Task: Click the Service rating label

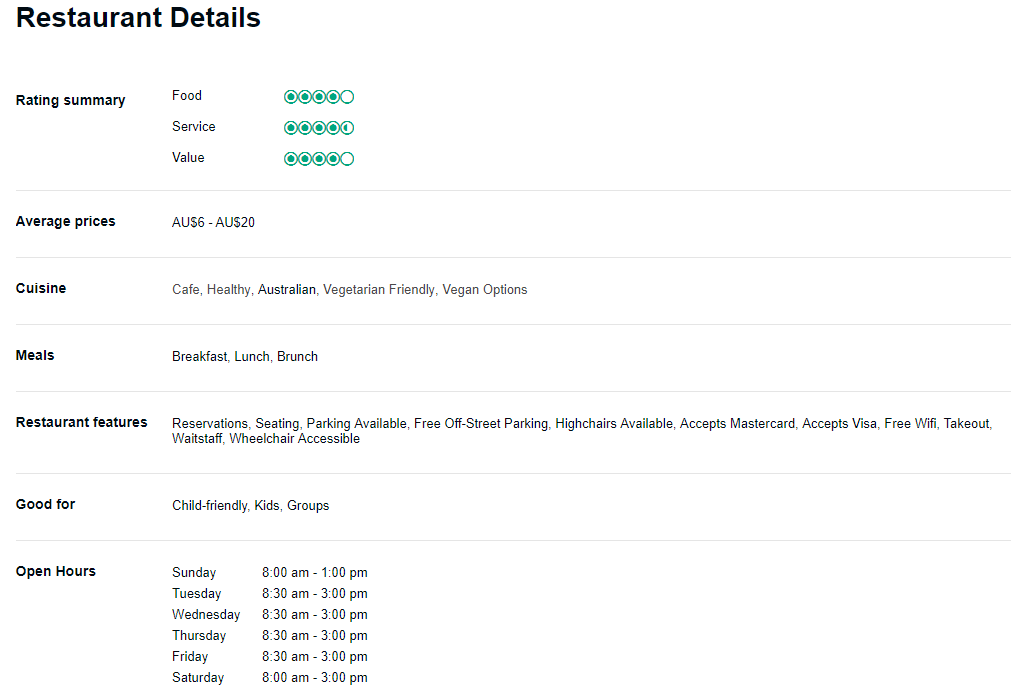Action: pyautogui.click(x=193, y=126)
